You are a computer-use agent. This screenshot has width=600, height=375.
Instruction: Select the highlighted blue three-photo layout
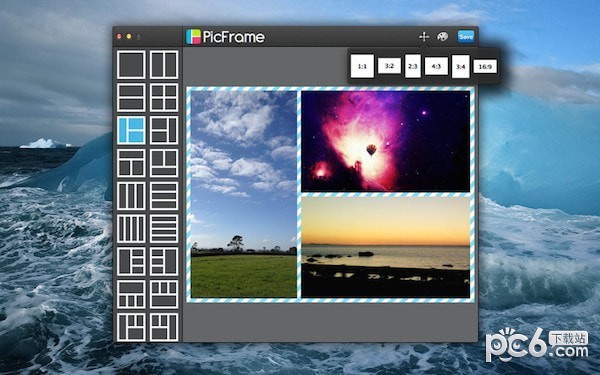point(131,130)
